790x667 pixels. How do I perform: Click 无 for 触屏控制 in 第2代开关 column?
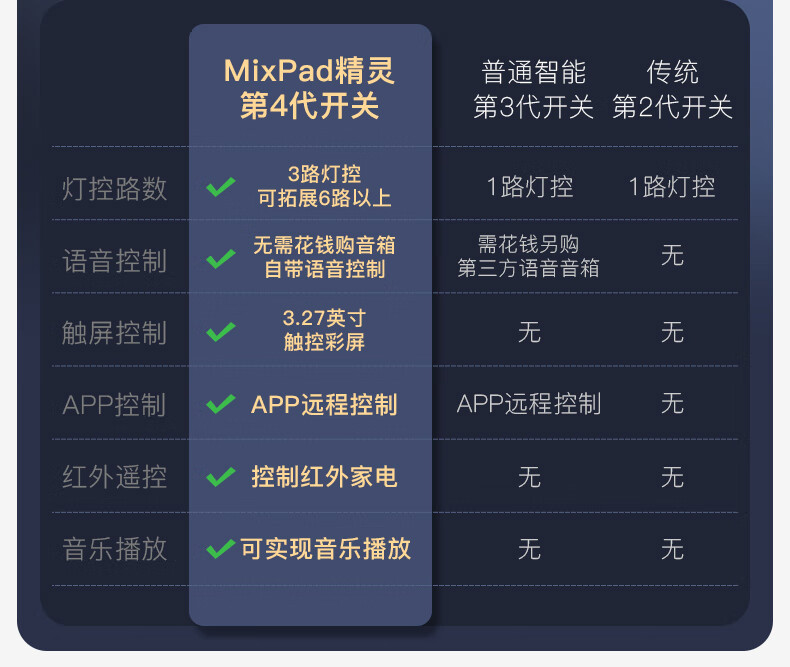coord(672,332)
